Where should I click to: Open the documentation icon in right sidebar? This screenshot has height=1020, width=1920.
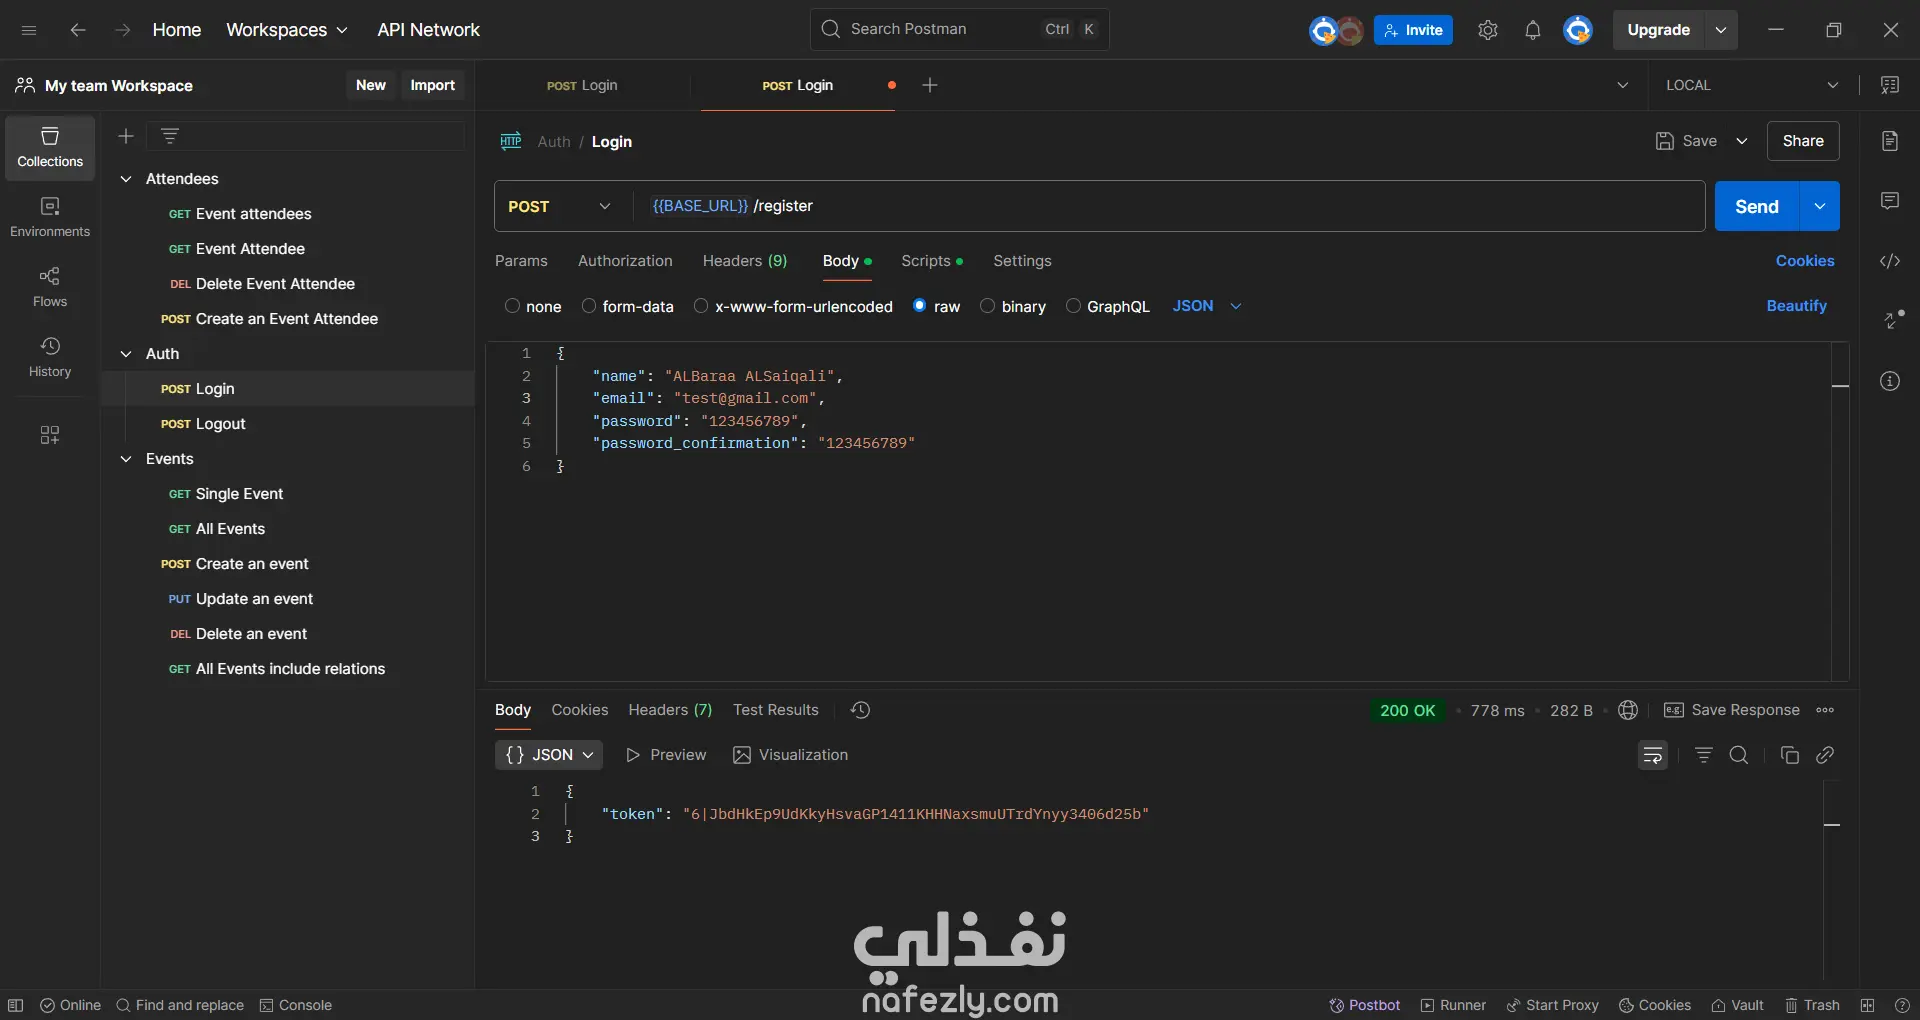(1890, 141)
